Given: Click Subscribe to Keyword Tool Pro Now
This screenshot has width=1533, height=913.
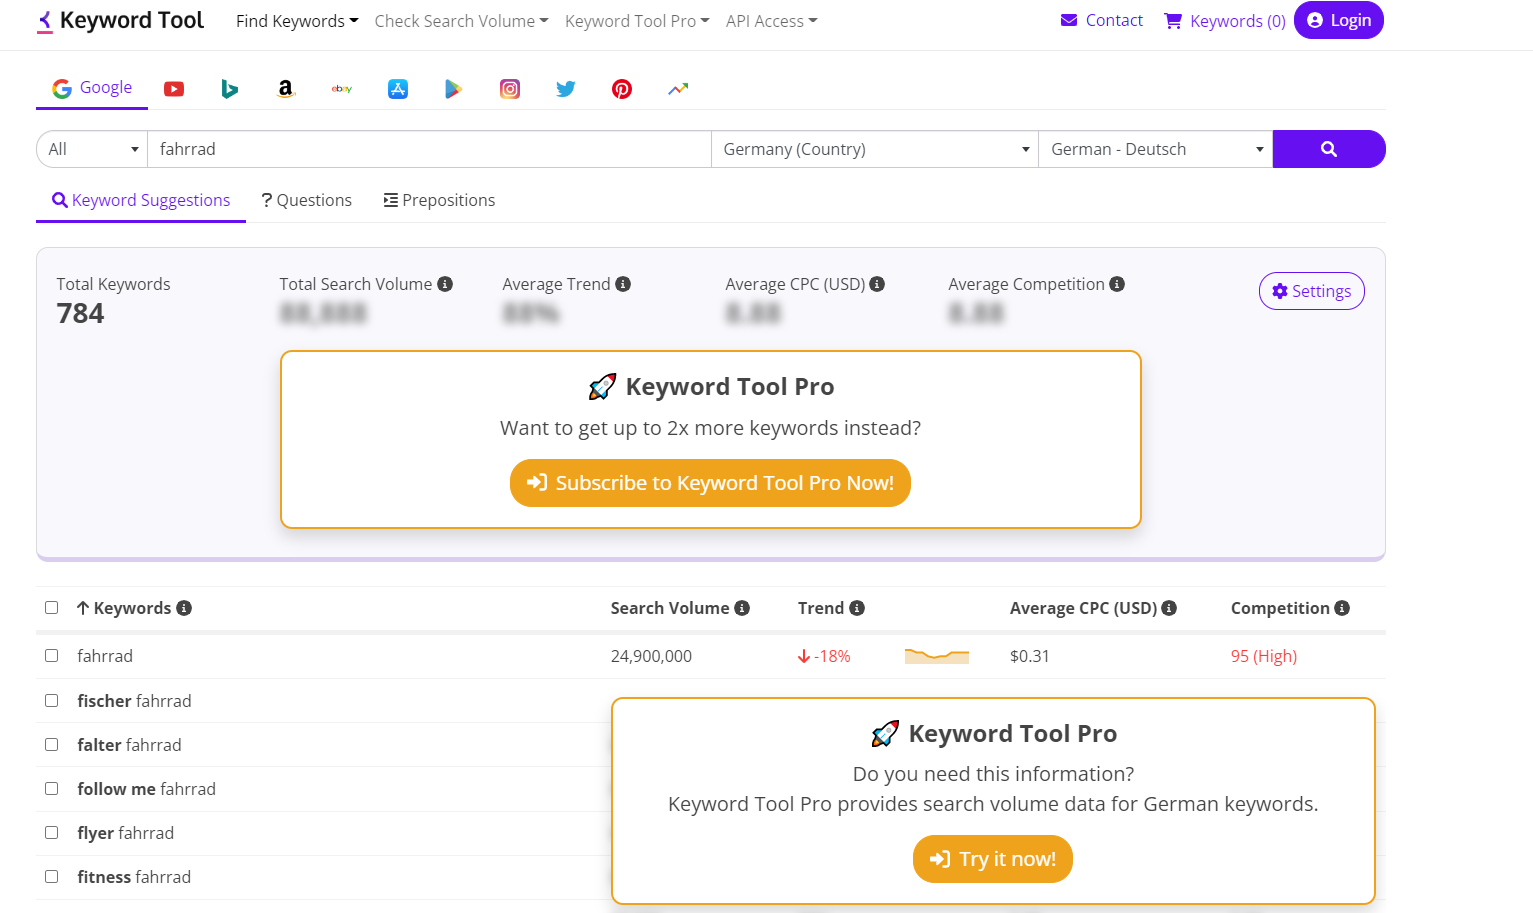Looking at the screenshot, I should coord(710,483).
